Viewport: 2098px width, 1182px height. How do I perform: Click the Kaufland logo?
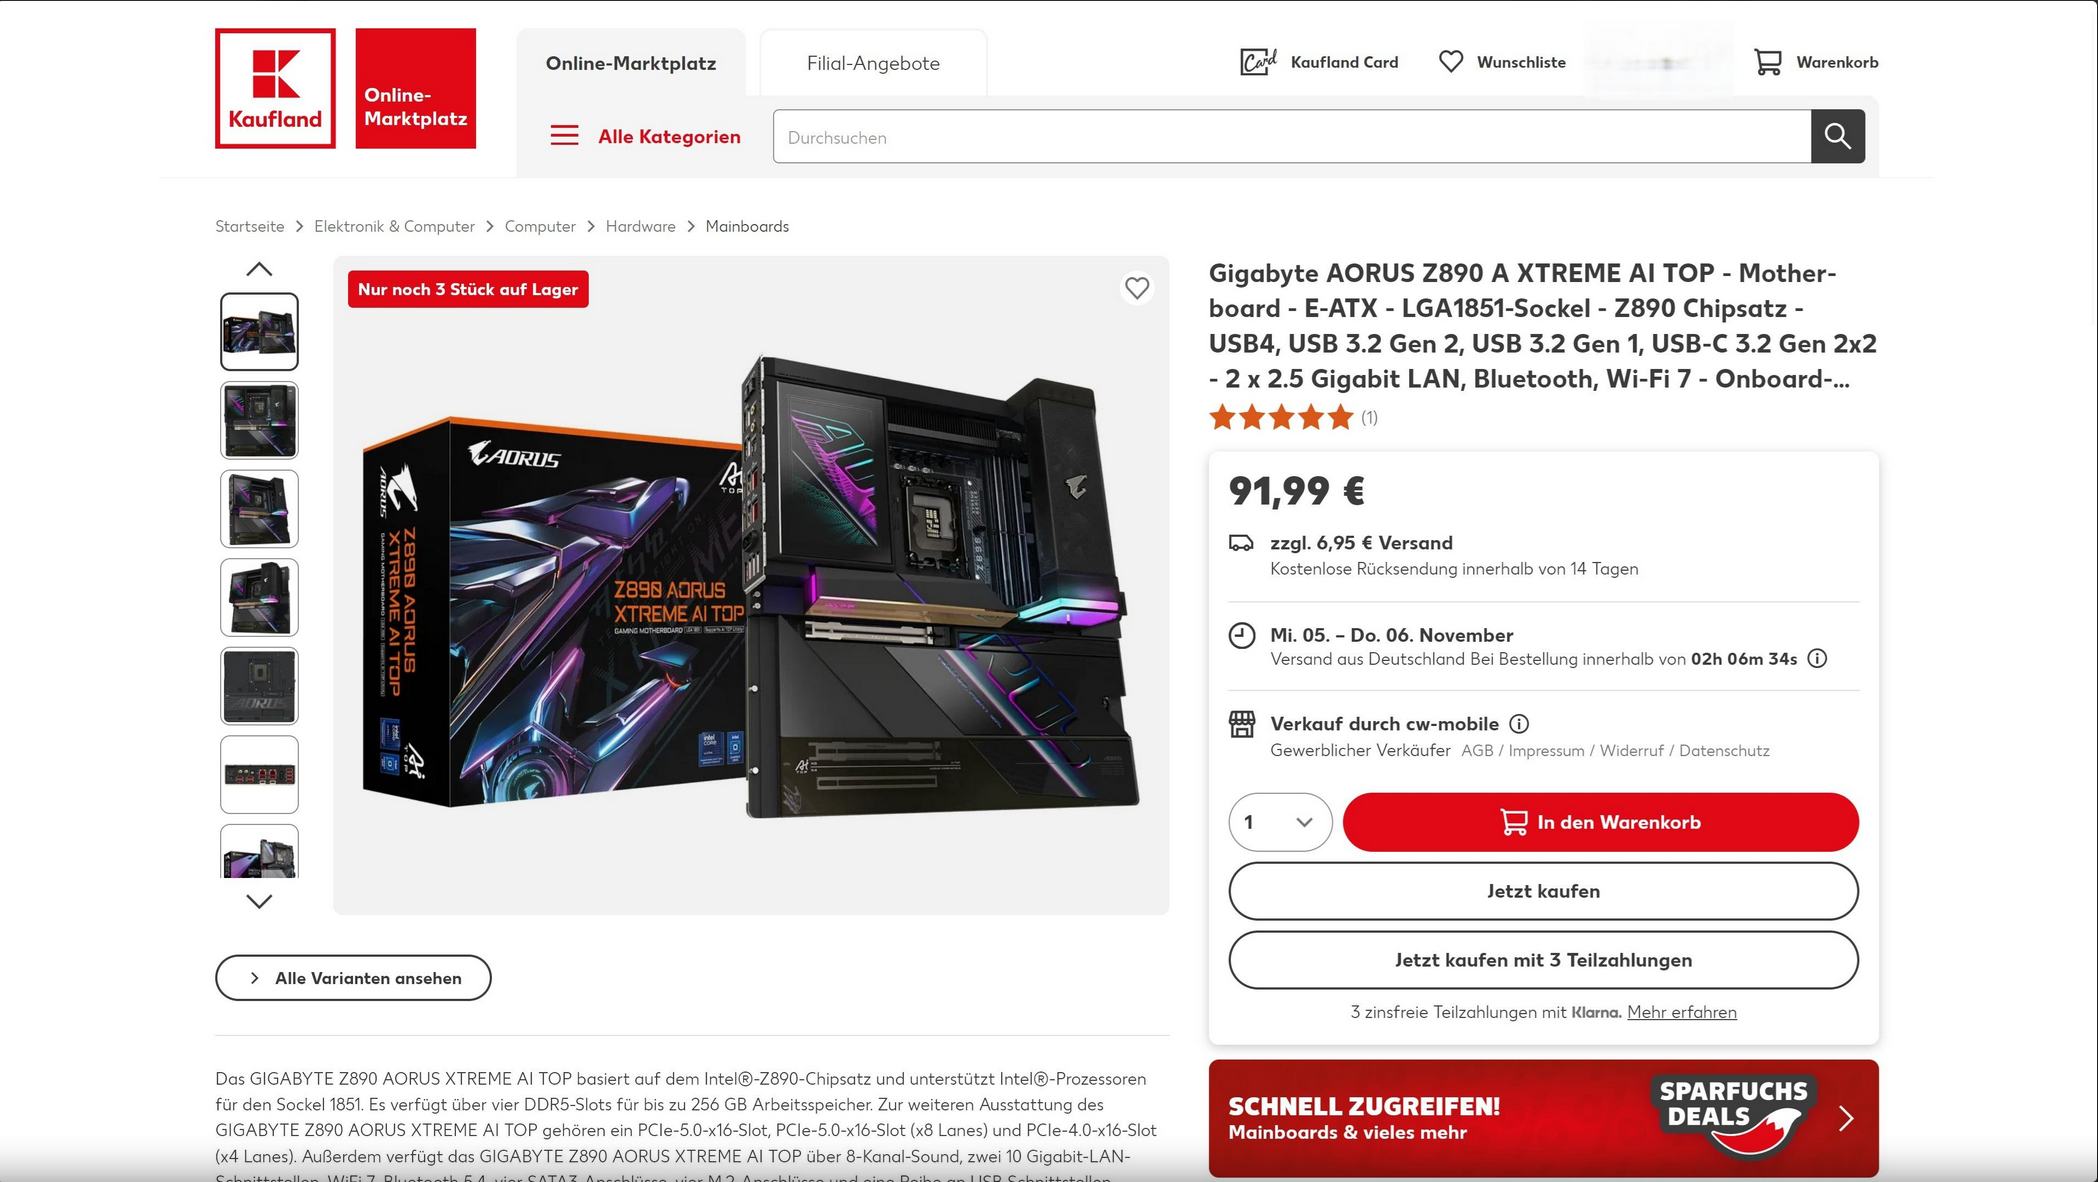(x=275, y=88)
